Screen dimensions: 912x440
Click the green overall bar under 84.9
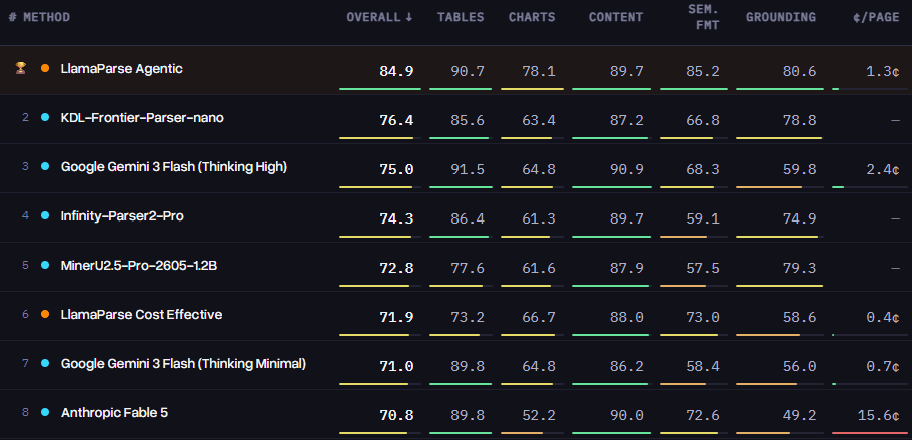[380, 88]
